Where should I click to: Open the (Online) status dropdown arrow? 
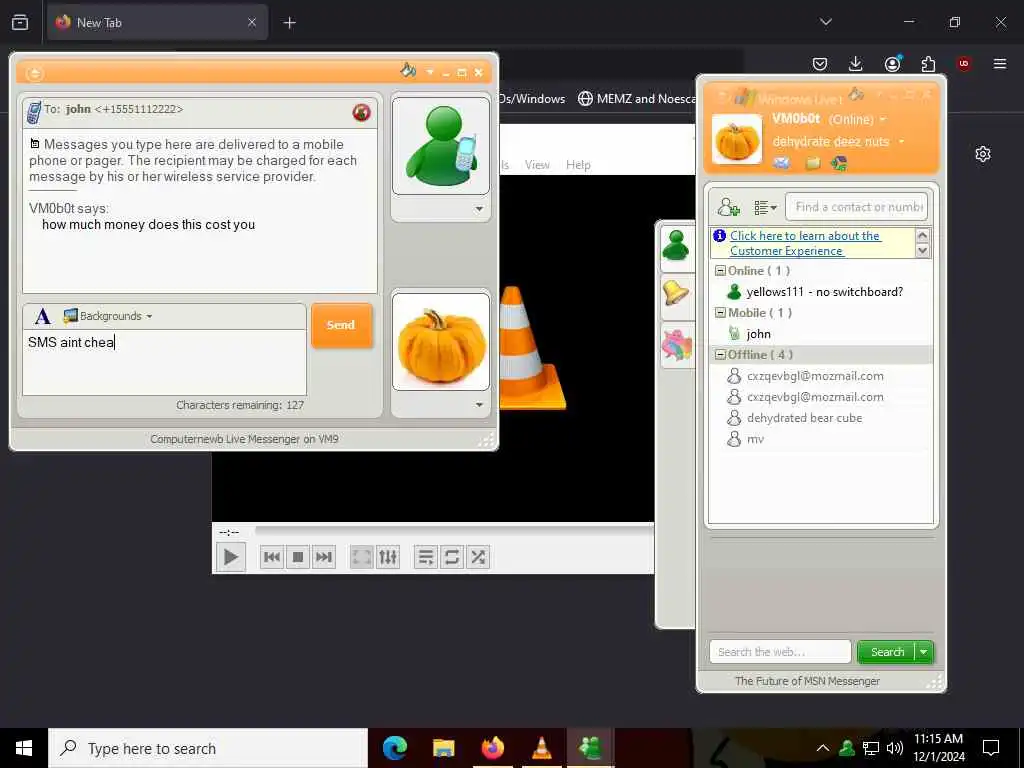click(x=883, y=120)
